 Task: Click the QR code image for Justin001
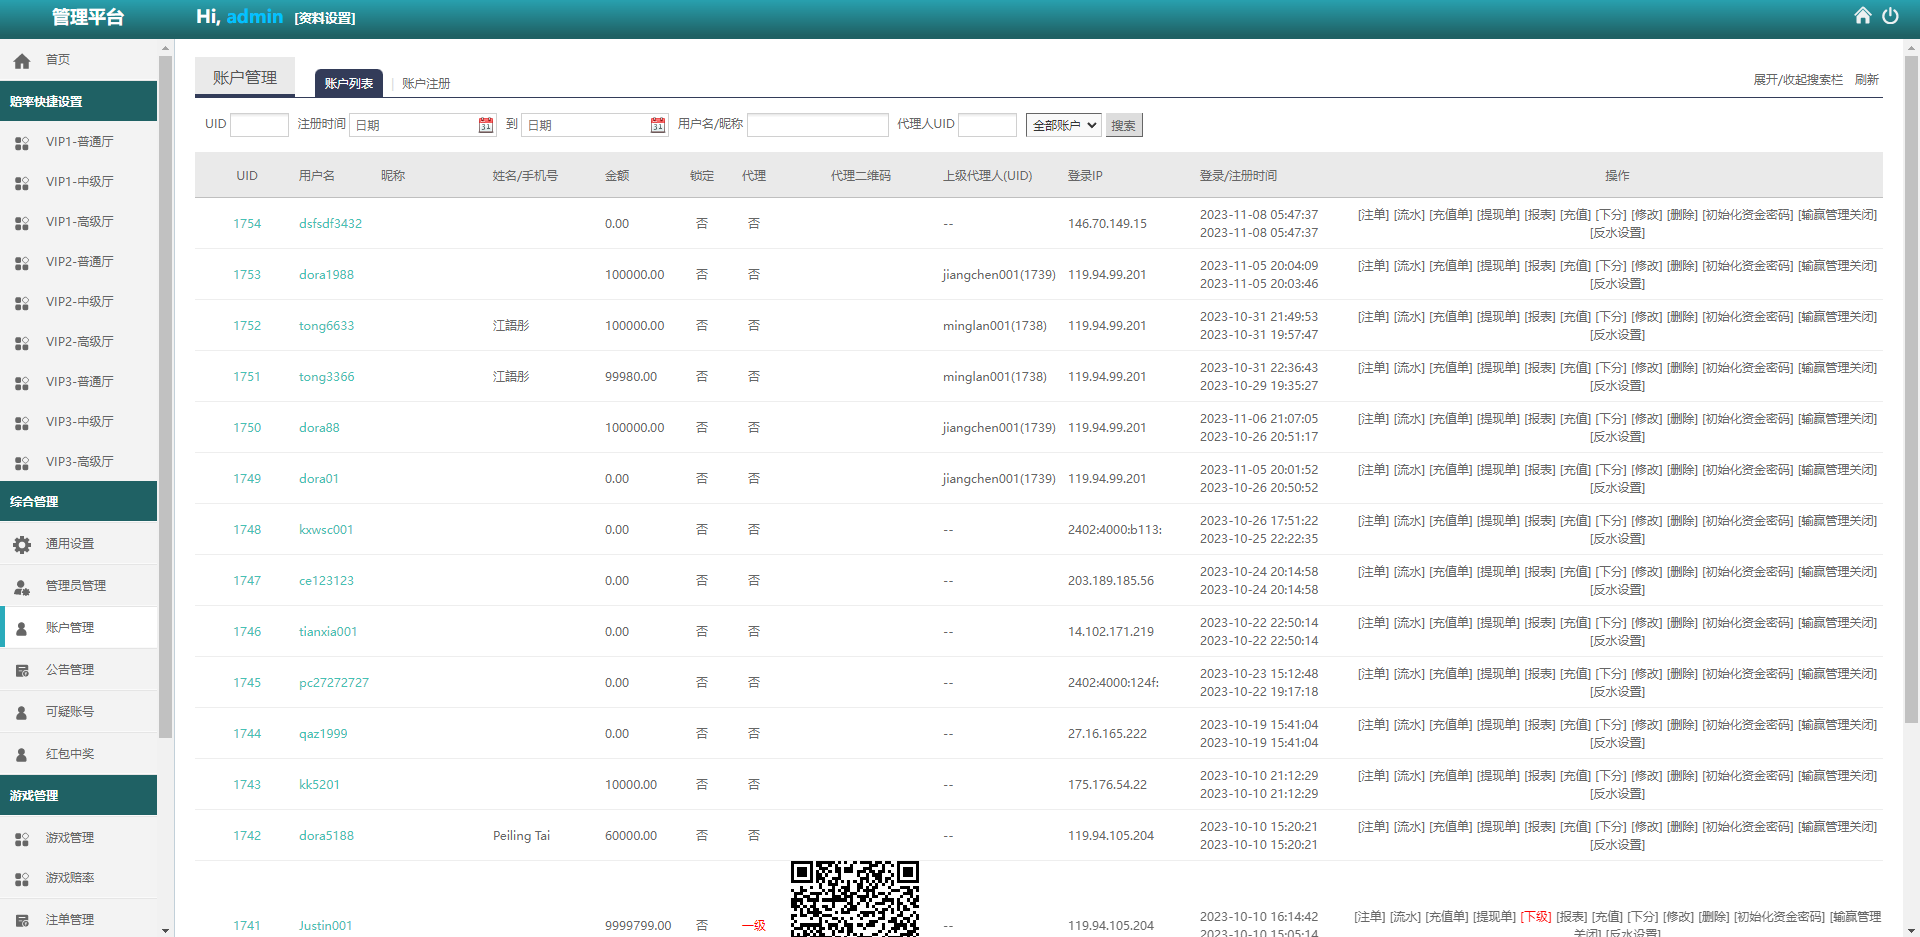854,898
